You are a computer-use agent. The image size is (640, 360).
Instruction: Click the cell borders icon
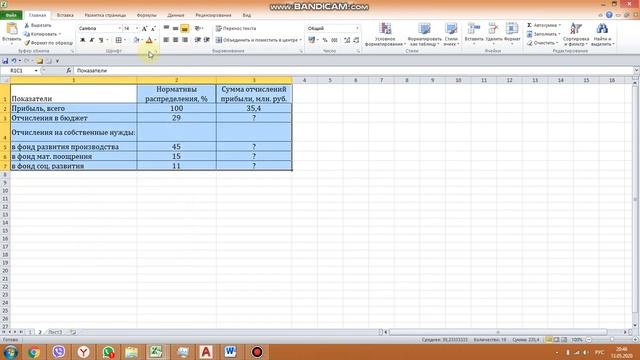pos(118,40)
